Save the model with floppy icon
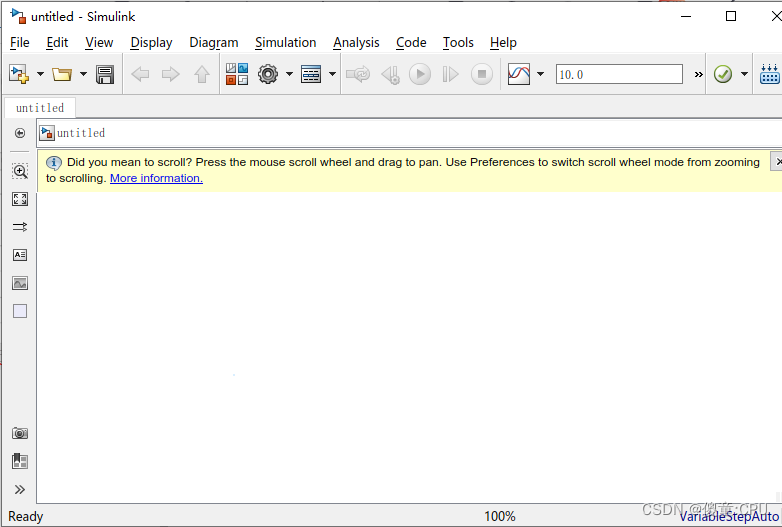The height and width of the screenshot is (527, 782). click(105, 74)
